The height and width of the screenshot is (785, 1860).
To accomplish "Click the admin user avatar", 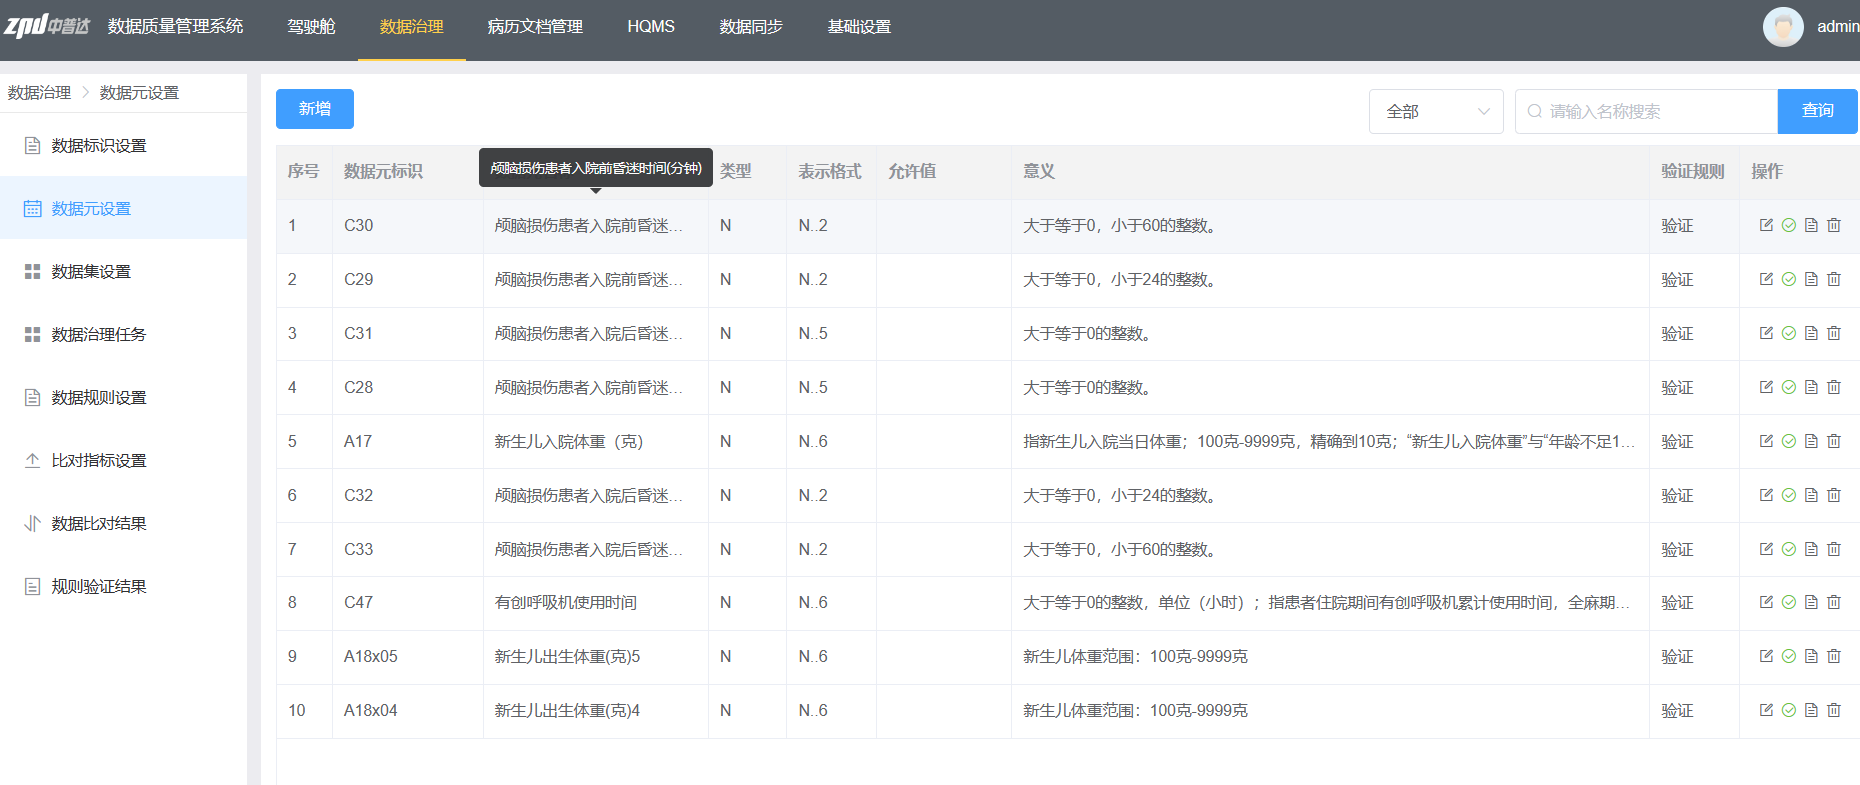I will pyautogui.click(x=1783, y=27).
